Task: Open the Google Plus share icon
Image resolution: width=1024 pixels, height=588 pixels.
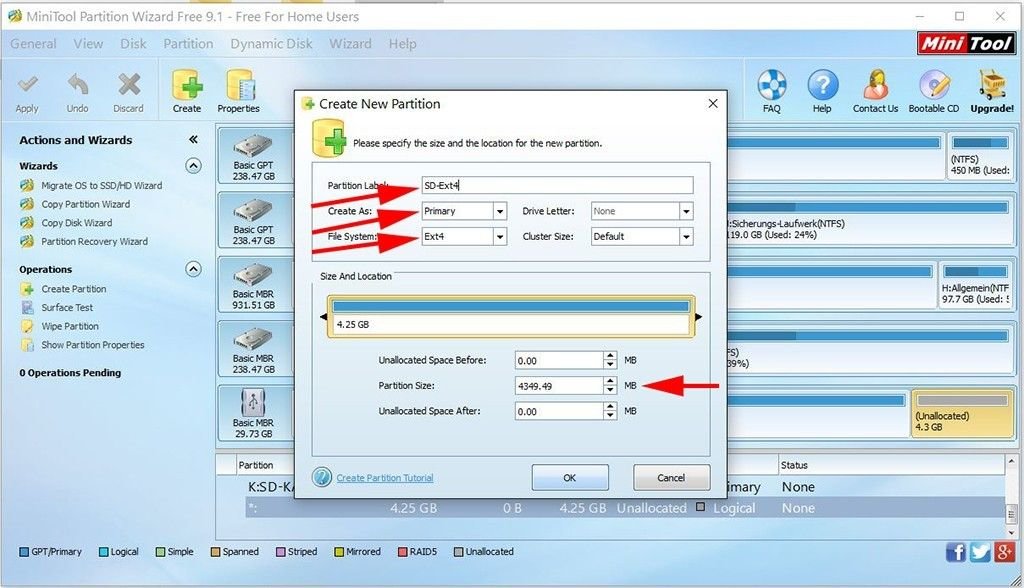Action: (x=1004, y=552)
